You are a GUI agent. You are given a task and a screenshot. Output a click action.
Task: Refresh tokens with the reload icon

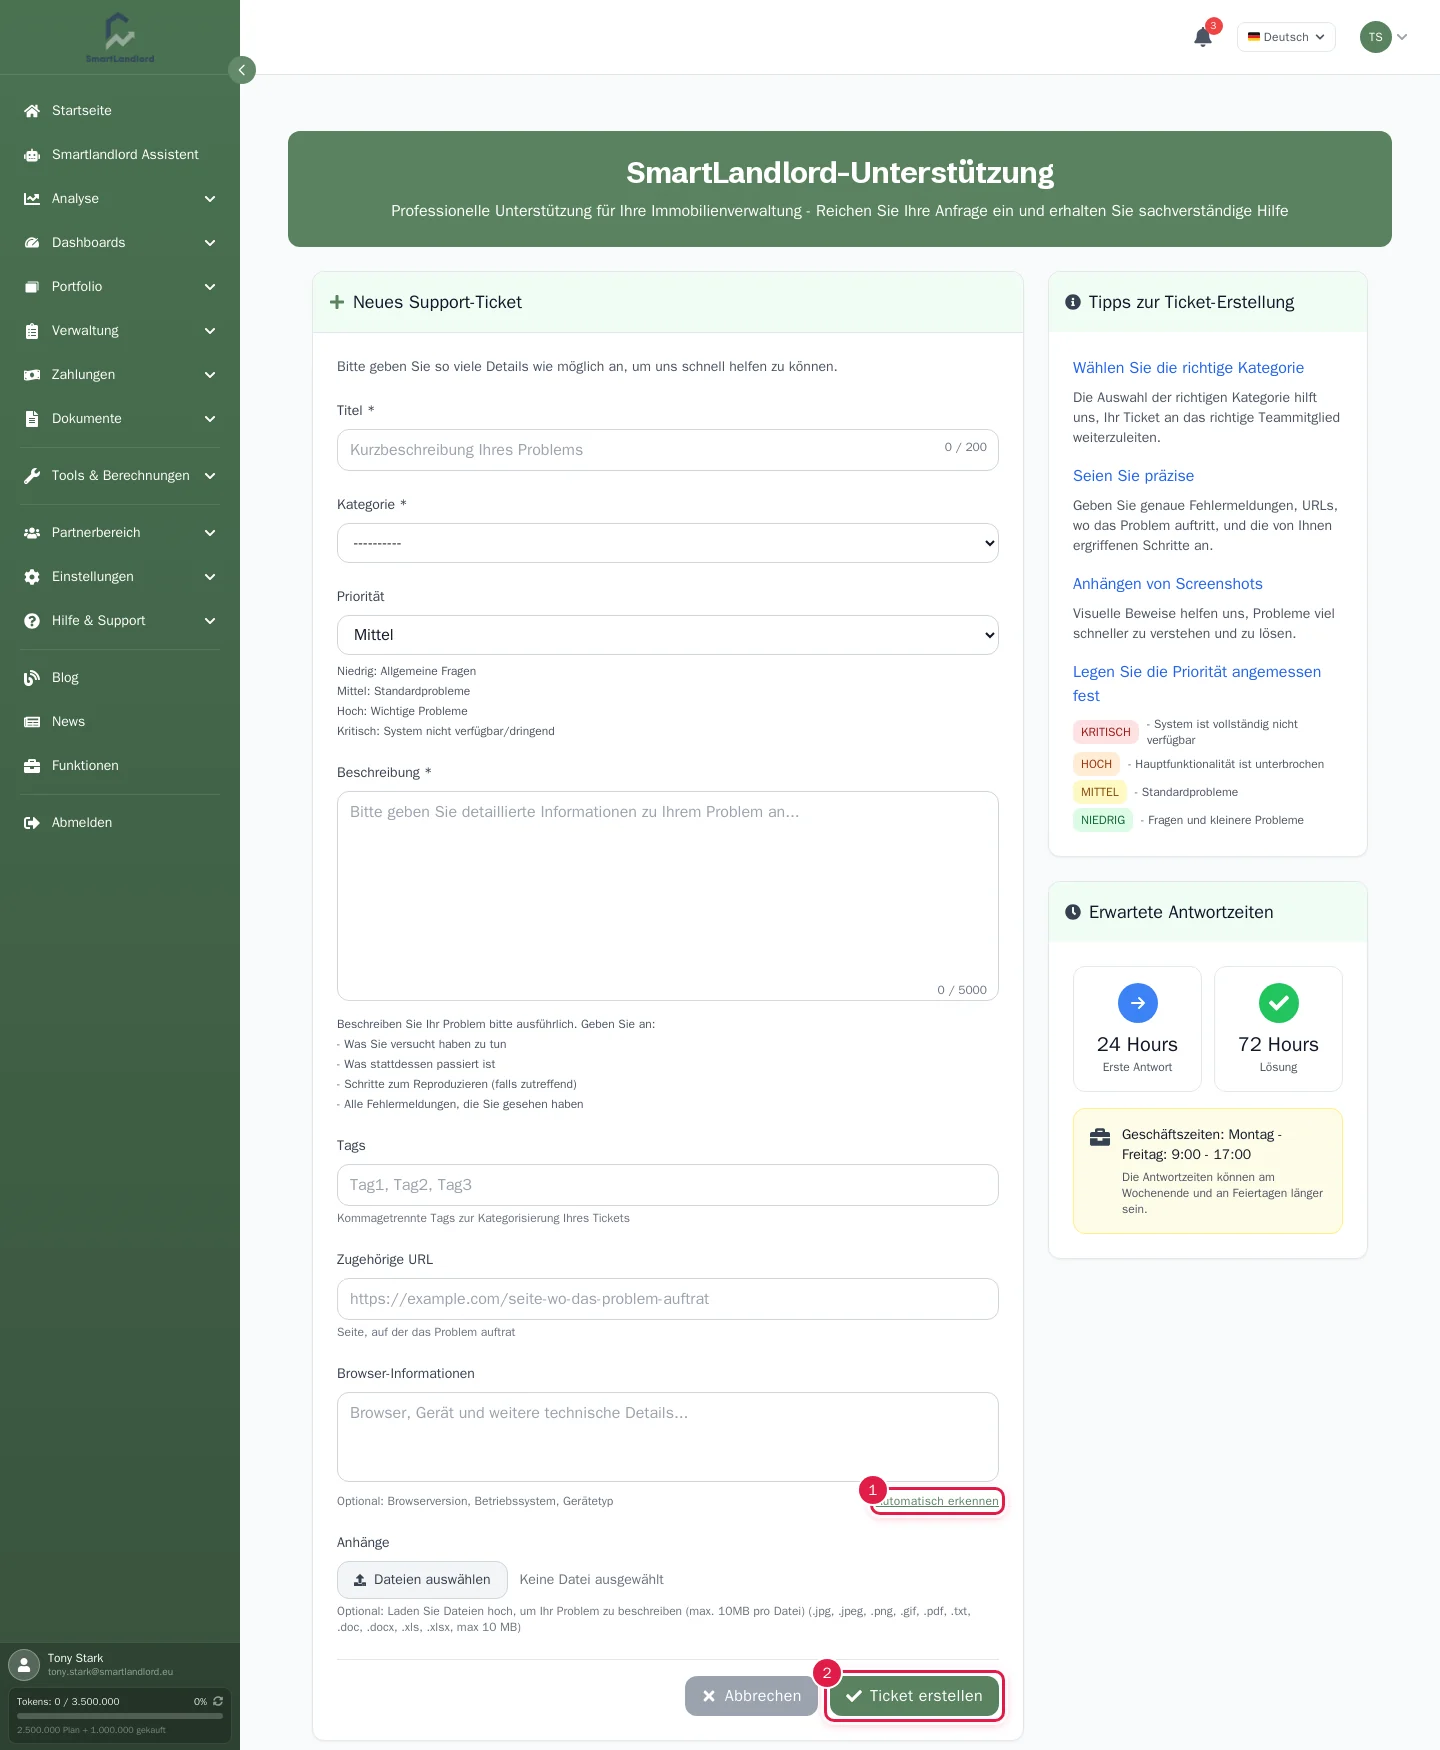[217, 1701]
